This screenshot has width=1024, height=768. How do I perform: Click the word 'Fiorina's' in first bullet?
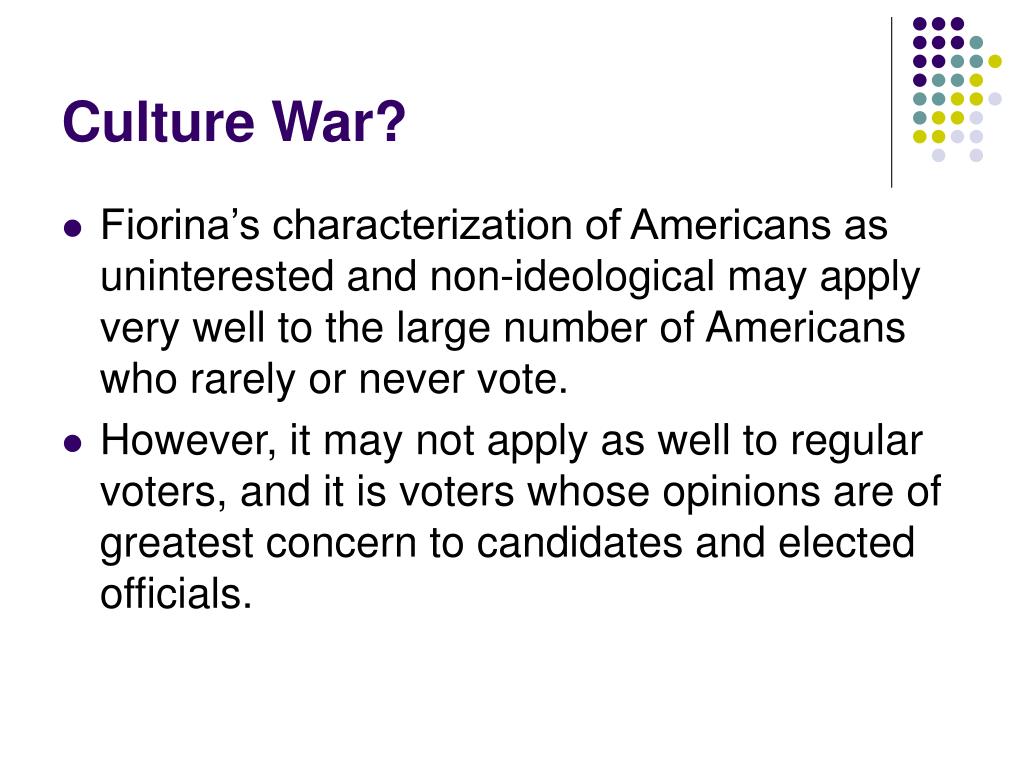tap(180, 225)
